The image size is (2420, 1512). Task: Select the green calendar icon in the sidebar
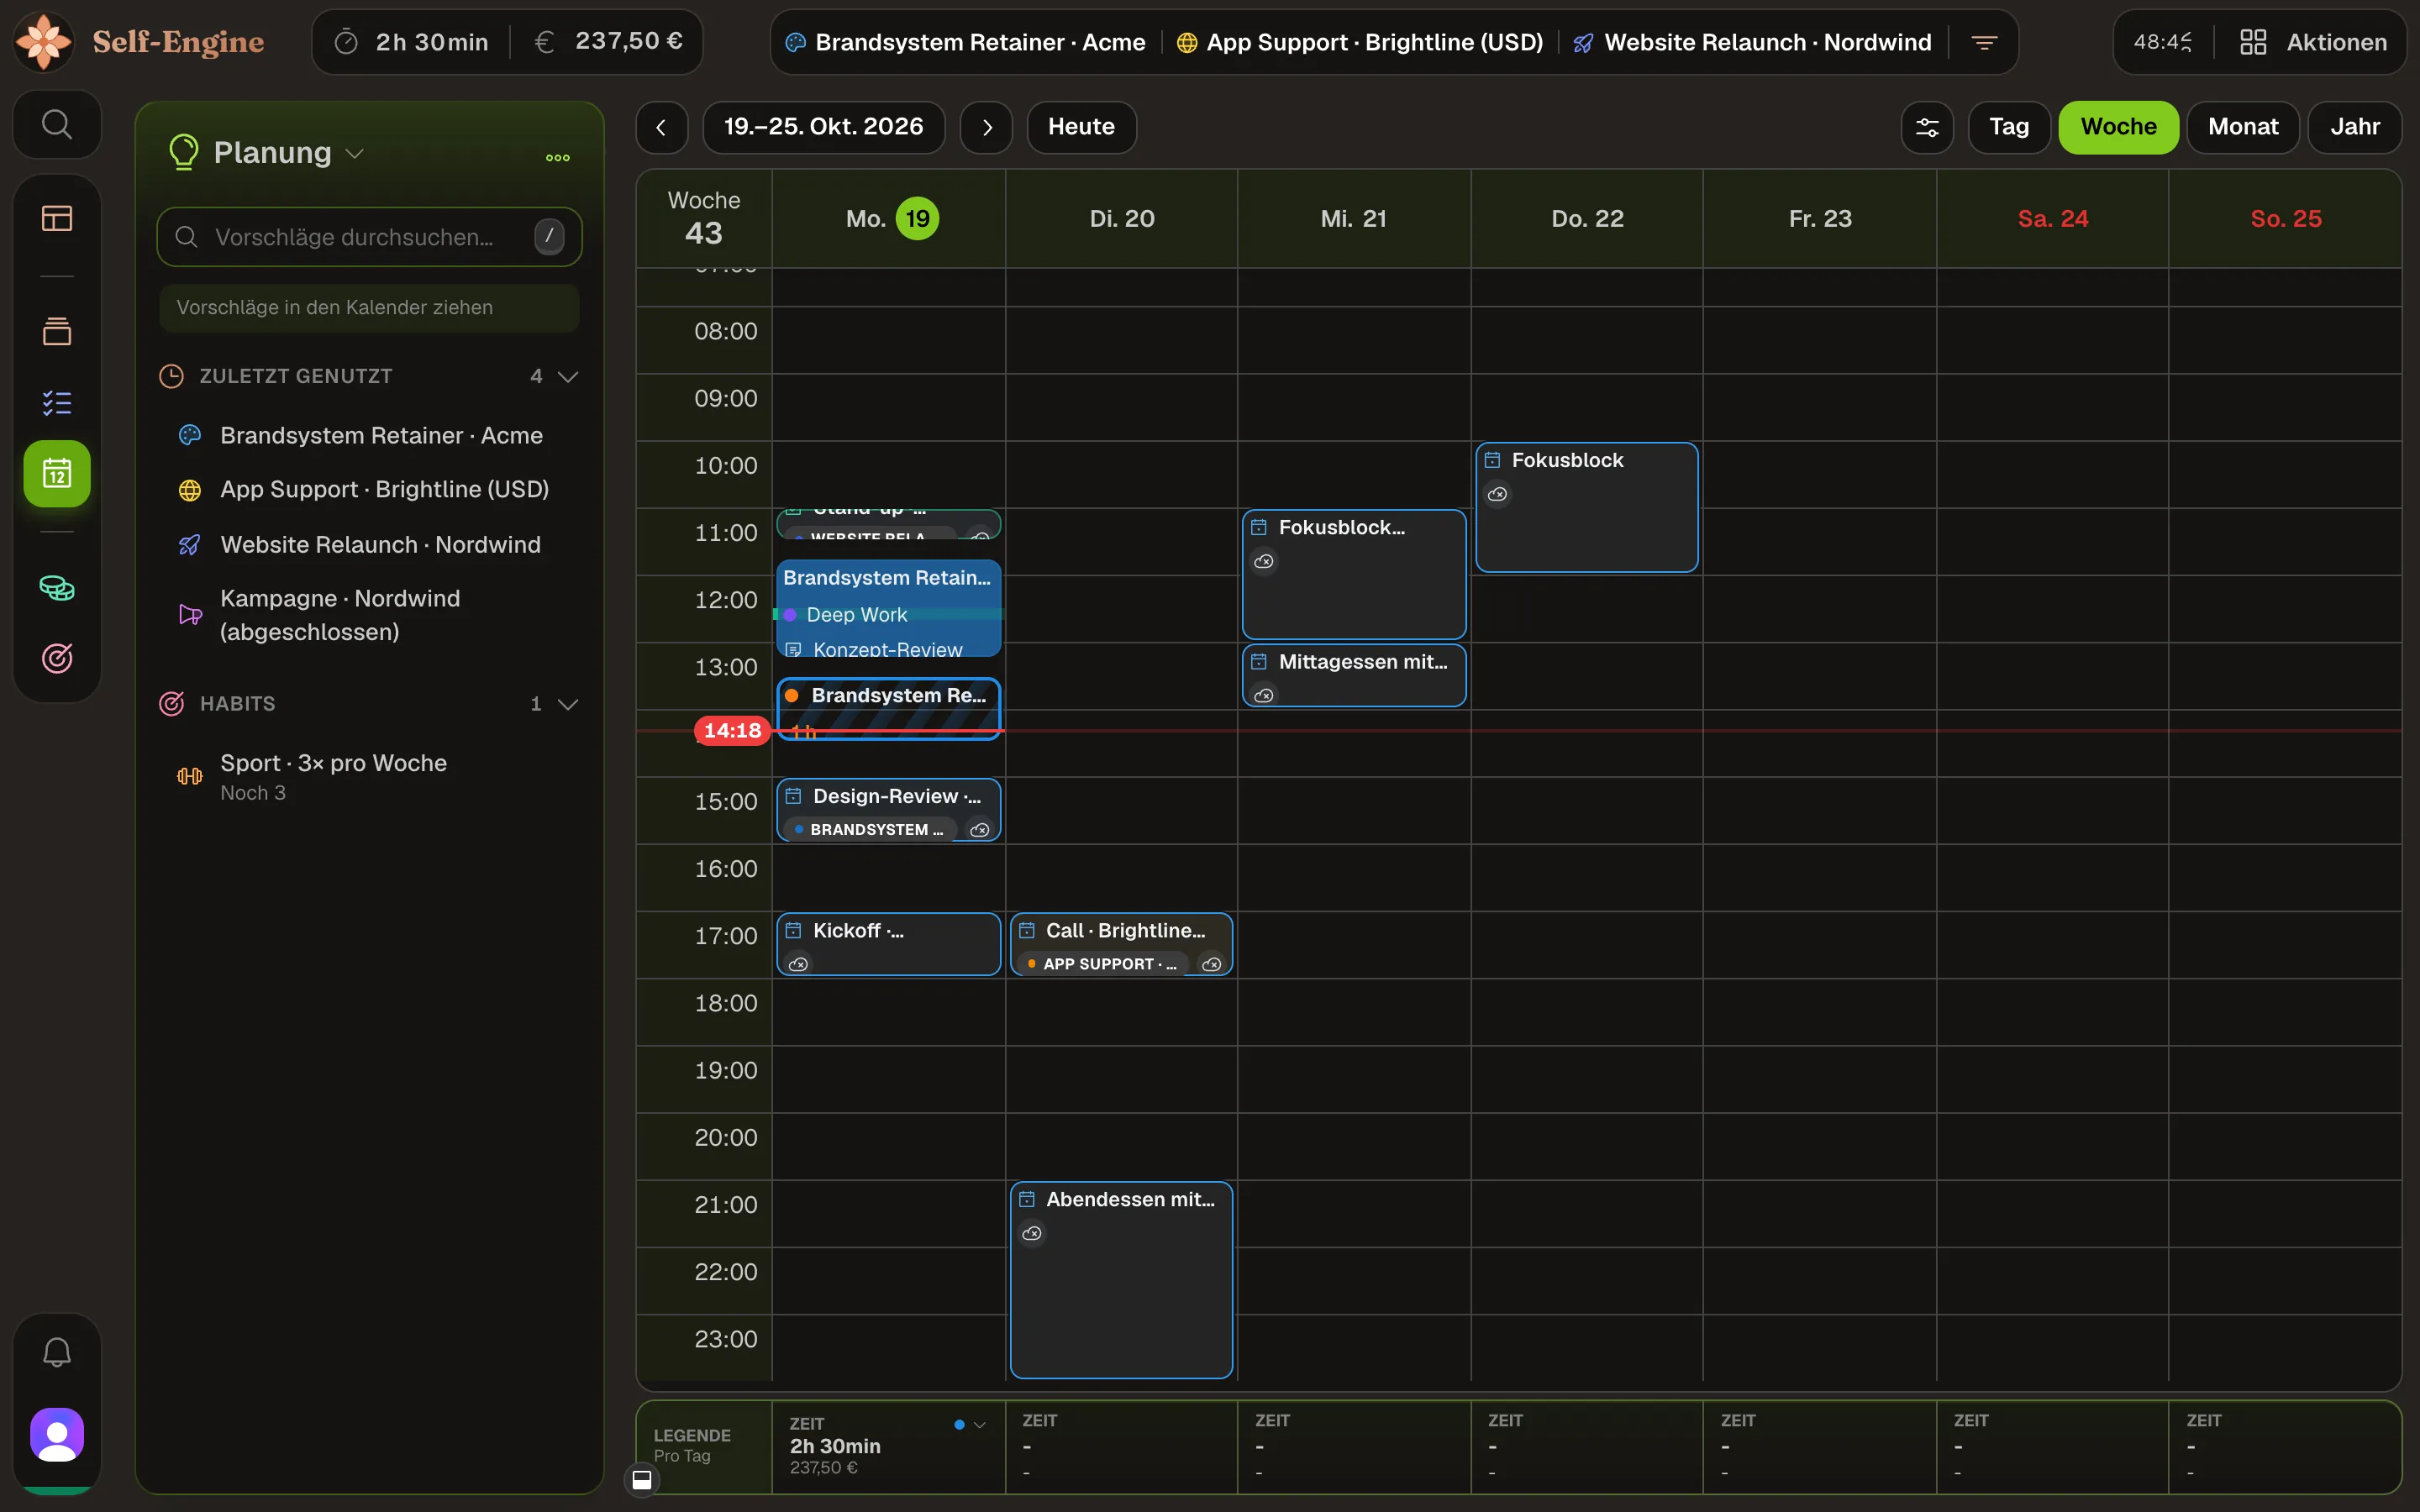pos(56,473)
